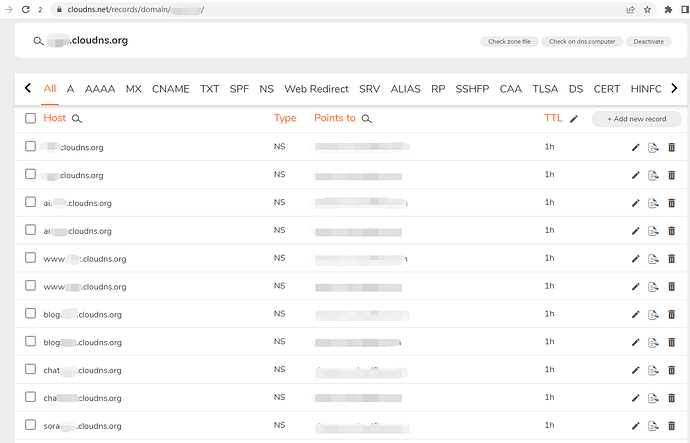Click the Check zone file button
This screenshot has width=690, height=443.
(509, 41)
